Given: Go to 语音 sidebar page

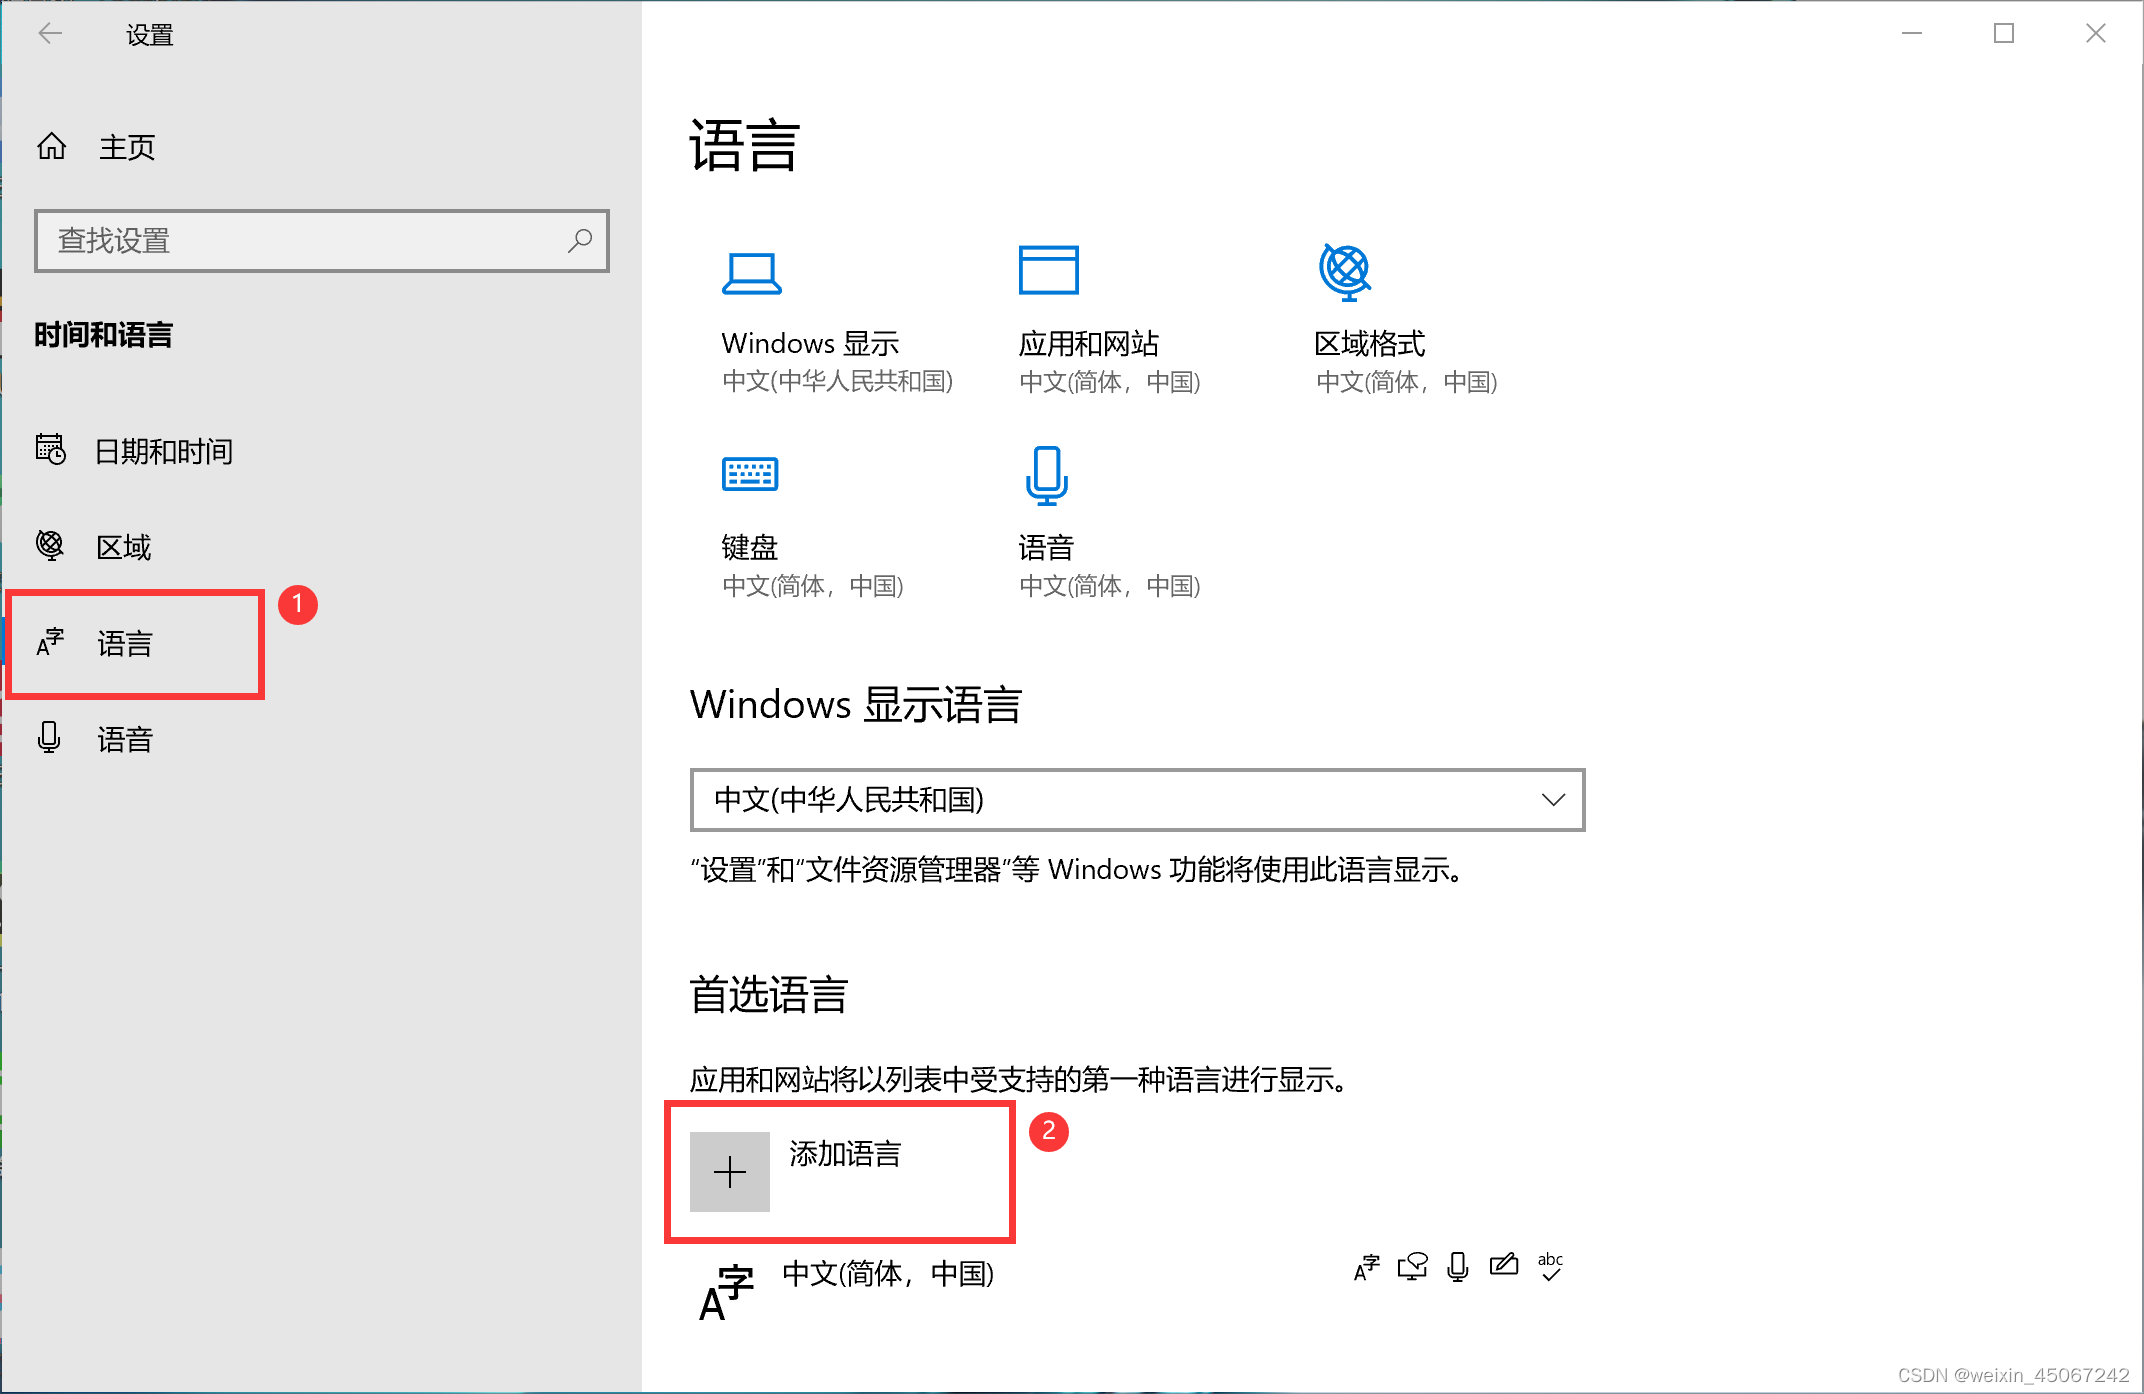Looking at the screenshot, I should pos(124,739).
